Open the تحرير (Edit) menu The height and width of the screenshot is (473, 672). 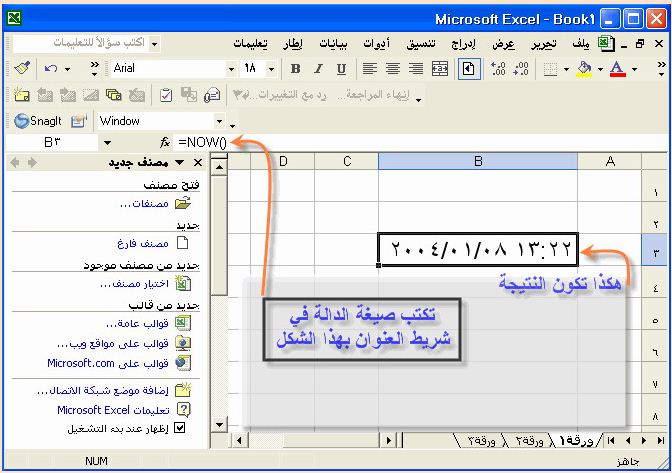tap(544, 44)
